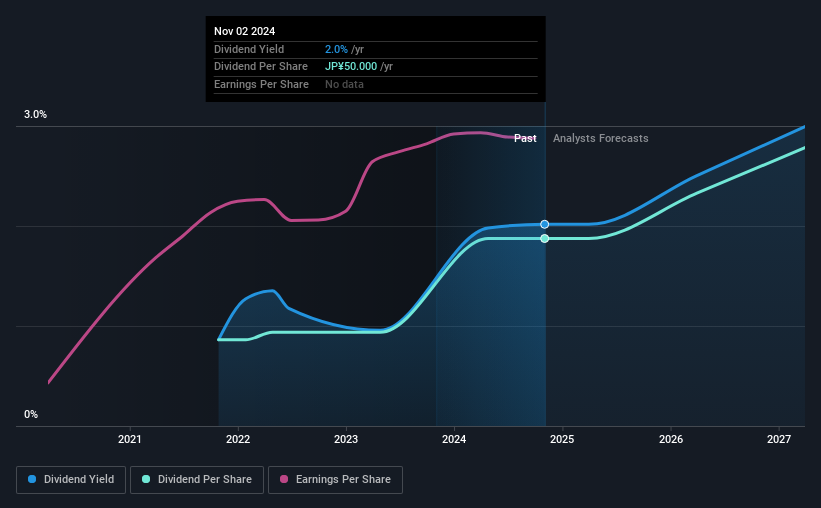Screen dimensions: 821x508
Task: Select the 2027 x-axis label
Action: [x=779, y=439]
